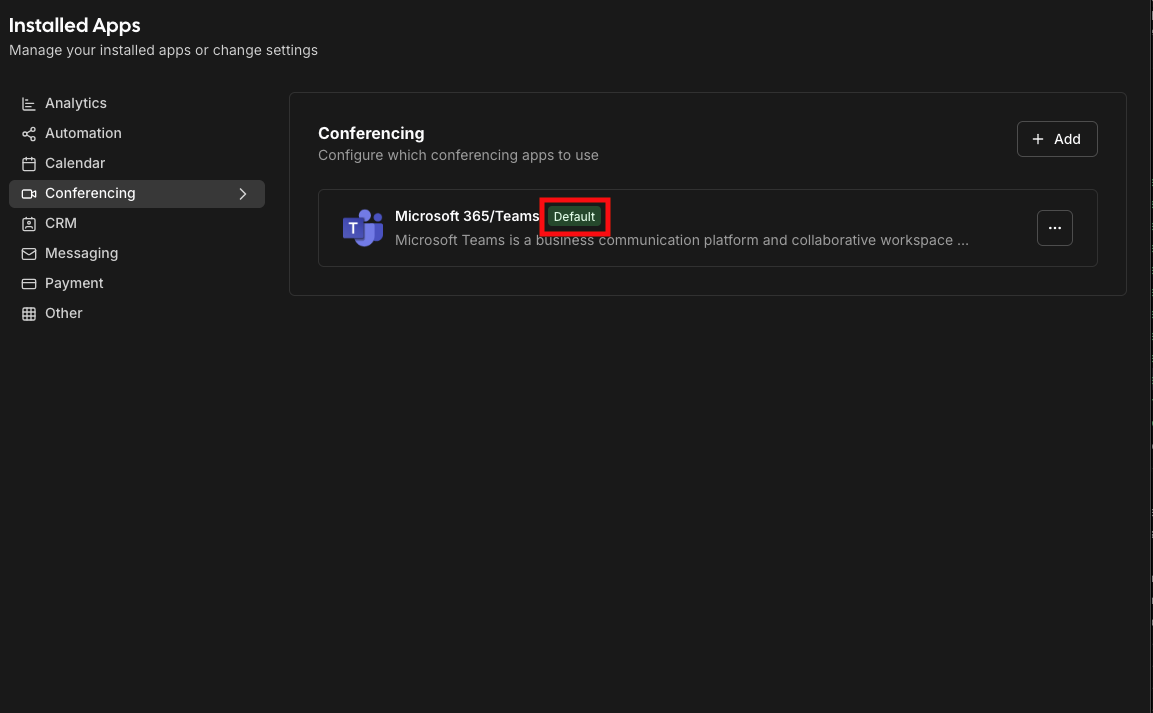Click the Installed Apps page heading
The height and width of the screenshot is (713, 1153).
point(75,25)
